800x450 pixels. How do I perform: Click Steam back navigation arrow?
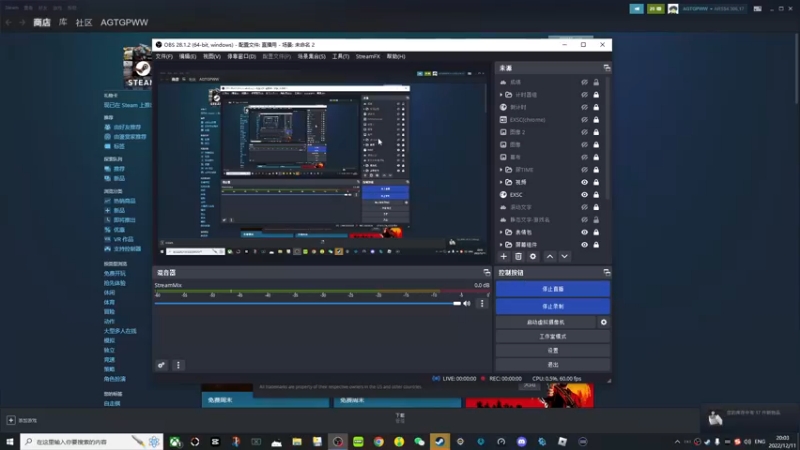9,22
